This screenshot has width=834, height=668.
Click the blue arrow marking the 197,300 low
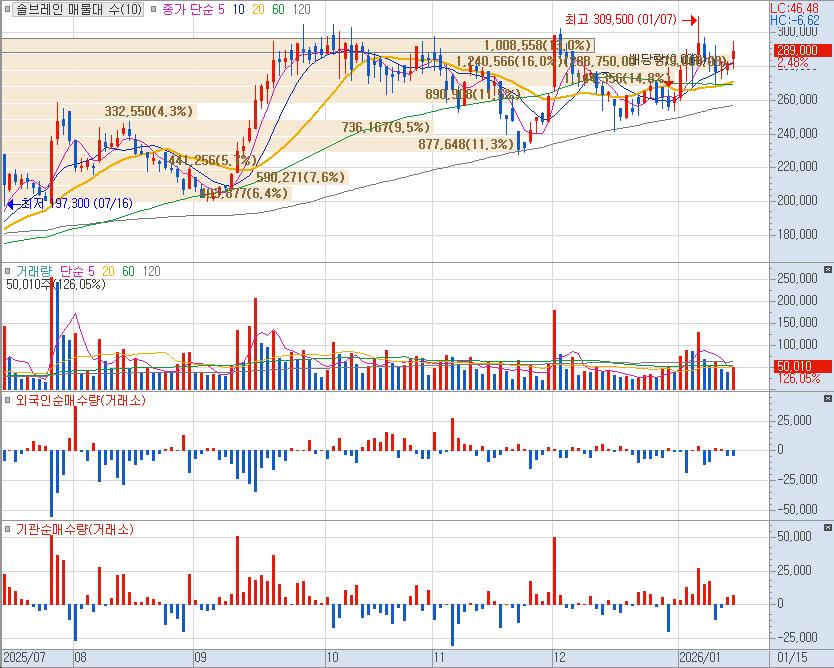pos(12,203)
